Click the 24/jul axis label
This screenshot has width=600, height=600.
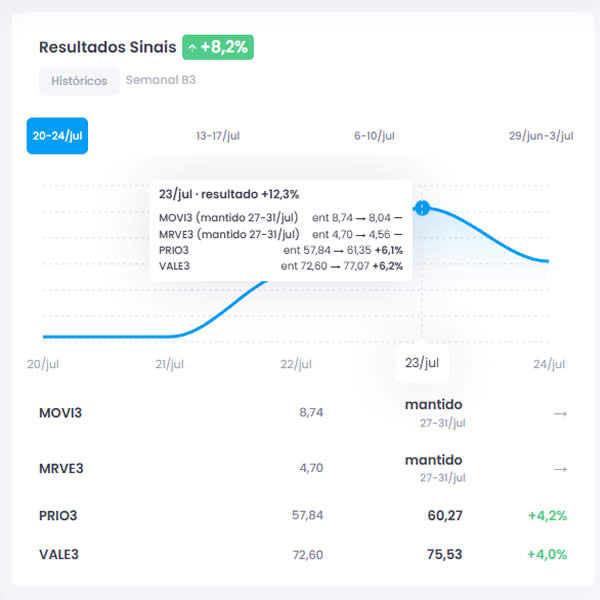click(549, 364)
